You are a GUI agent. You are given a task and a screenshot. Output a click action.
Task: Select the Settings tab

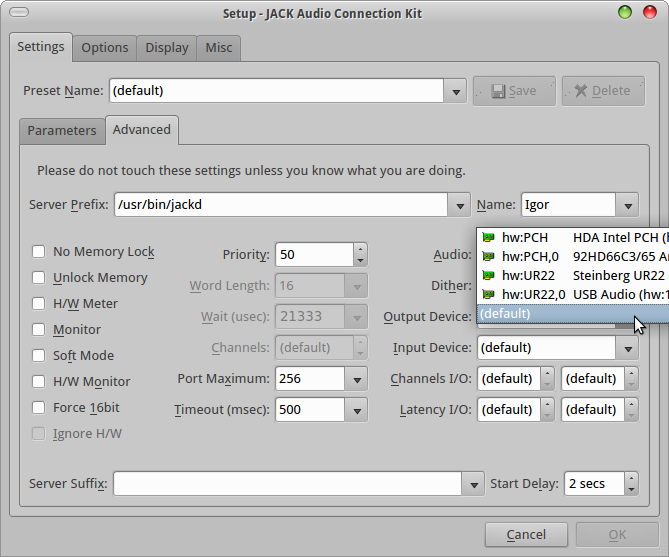41,47
